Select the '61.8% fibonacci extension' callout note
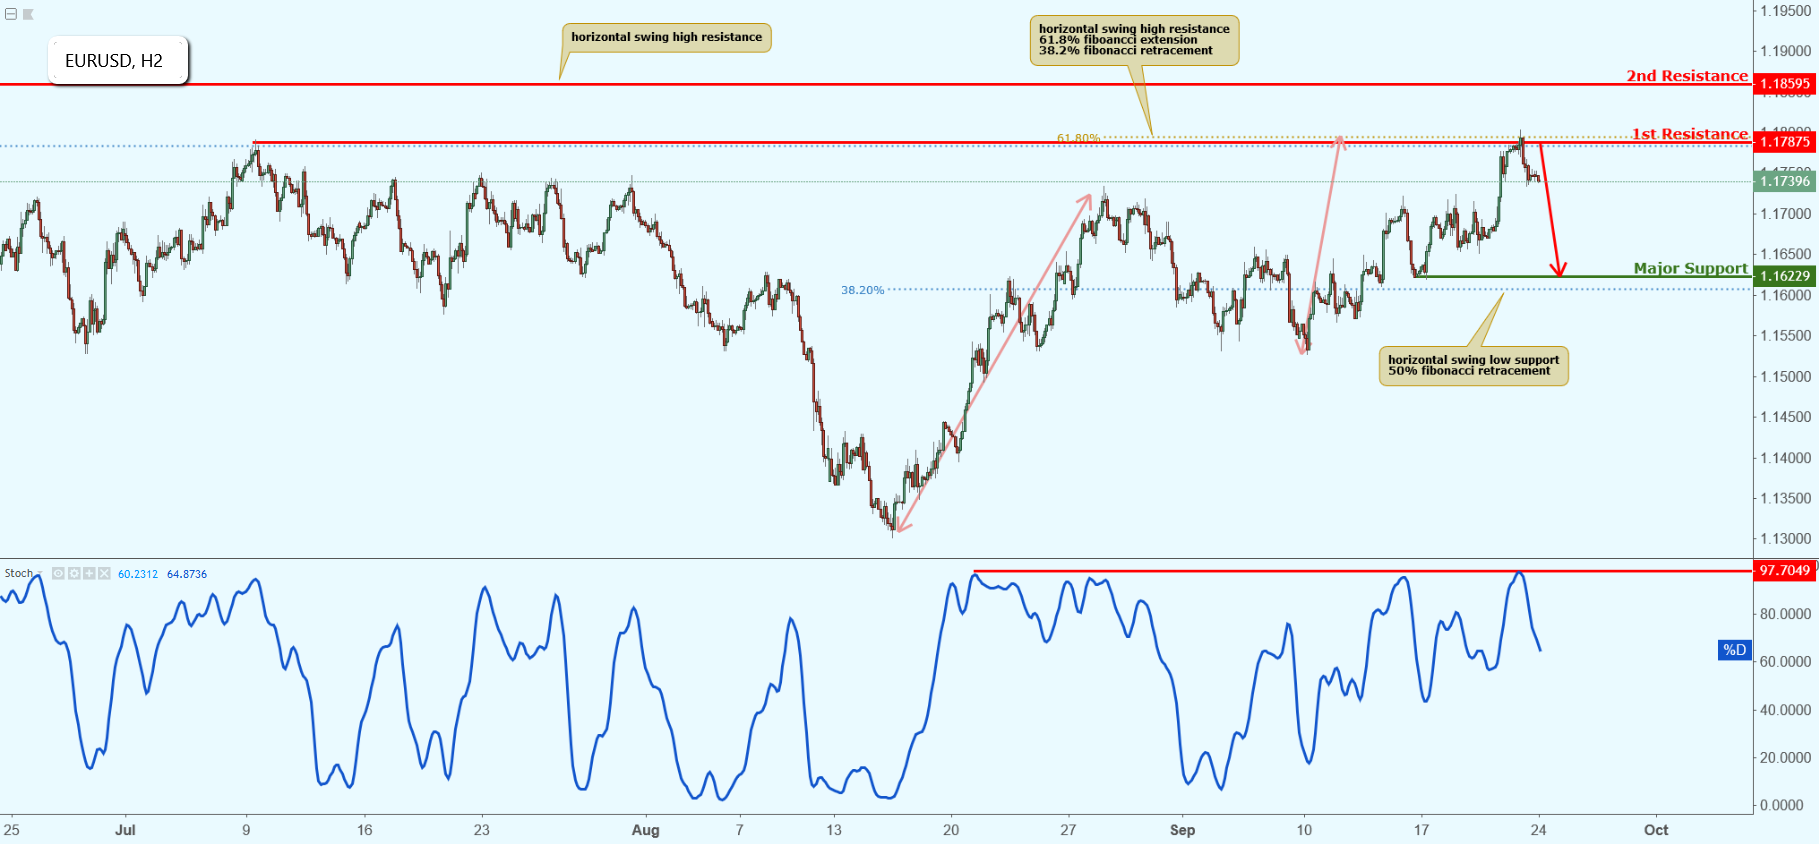The height and width of the screenshot is (844, 1819). coord(1134,40)
